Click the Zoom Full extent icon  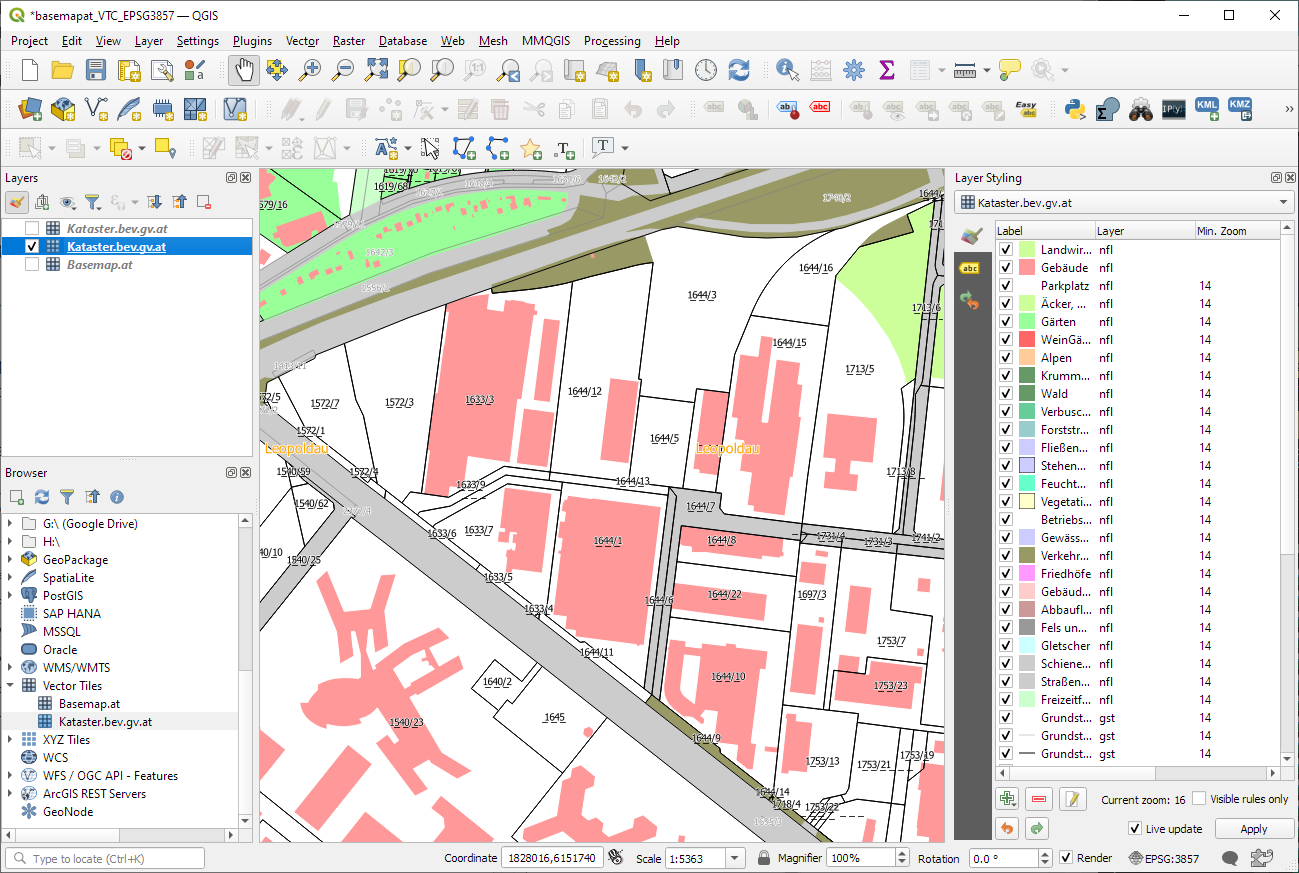[376, 70]
